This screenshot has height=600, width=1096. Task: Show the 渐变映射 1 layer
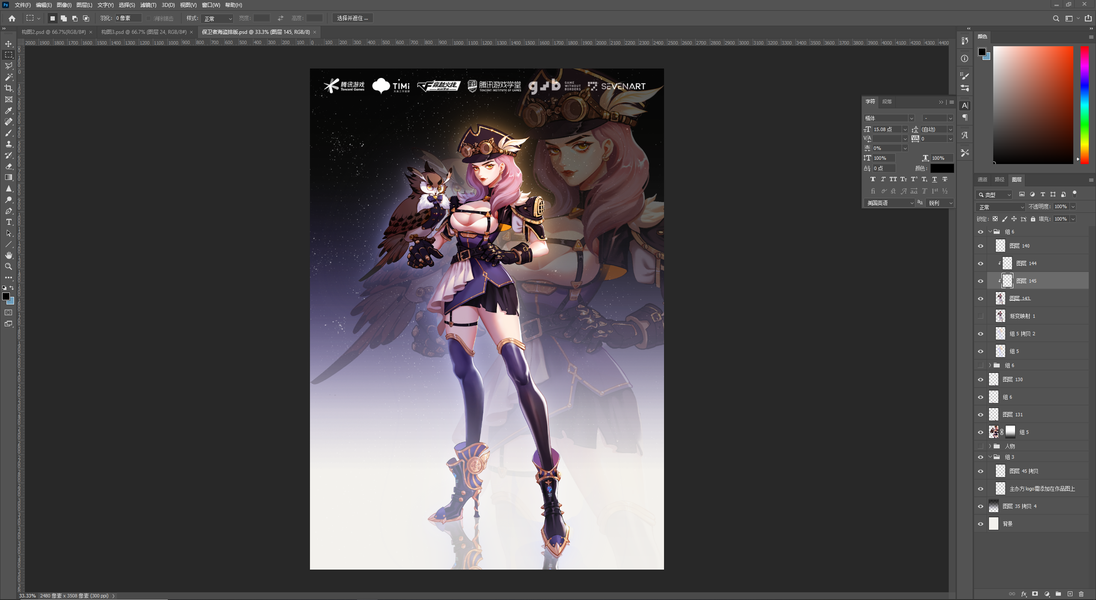[980, 316]
